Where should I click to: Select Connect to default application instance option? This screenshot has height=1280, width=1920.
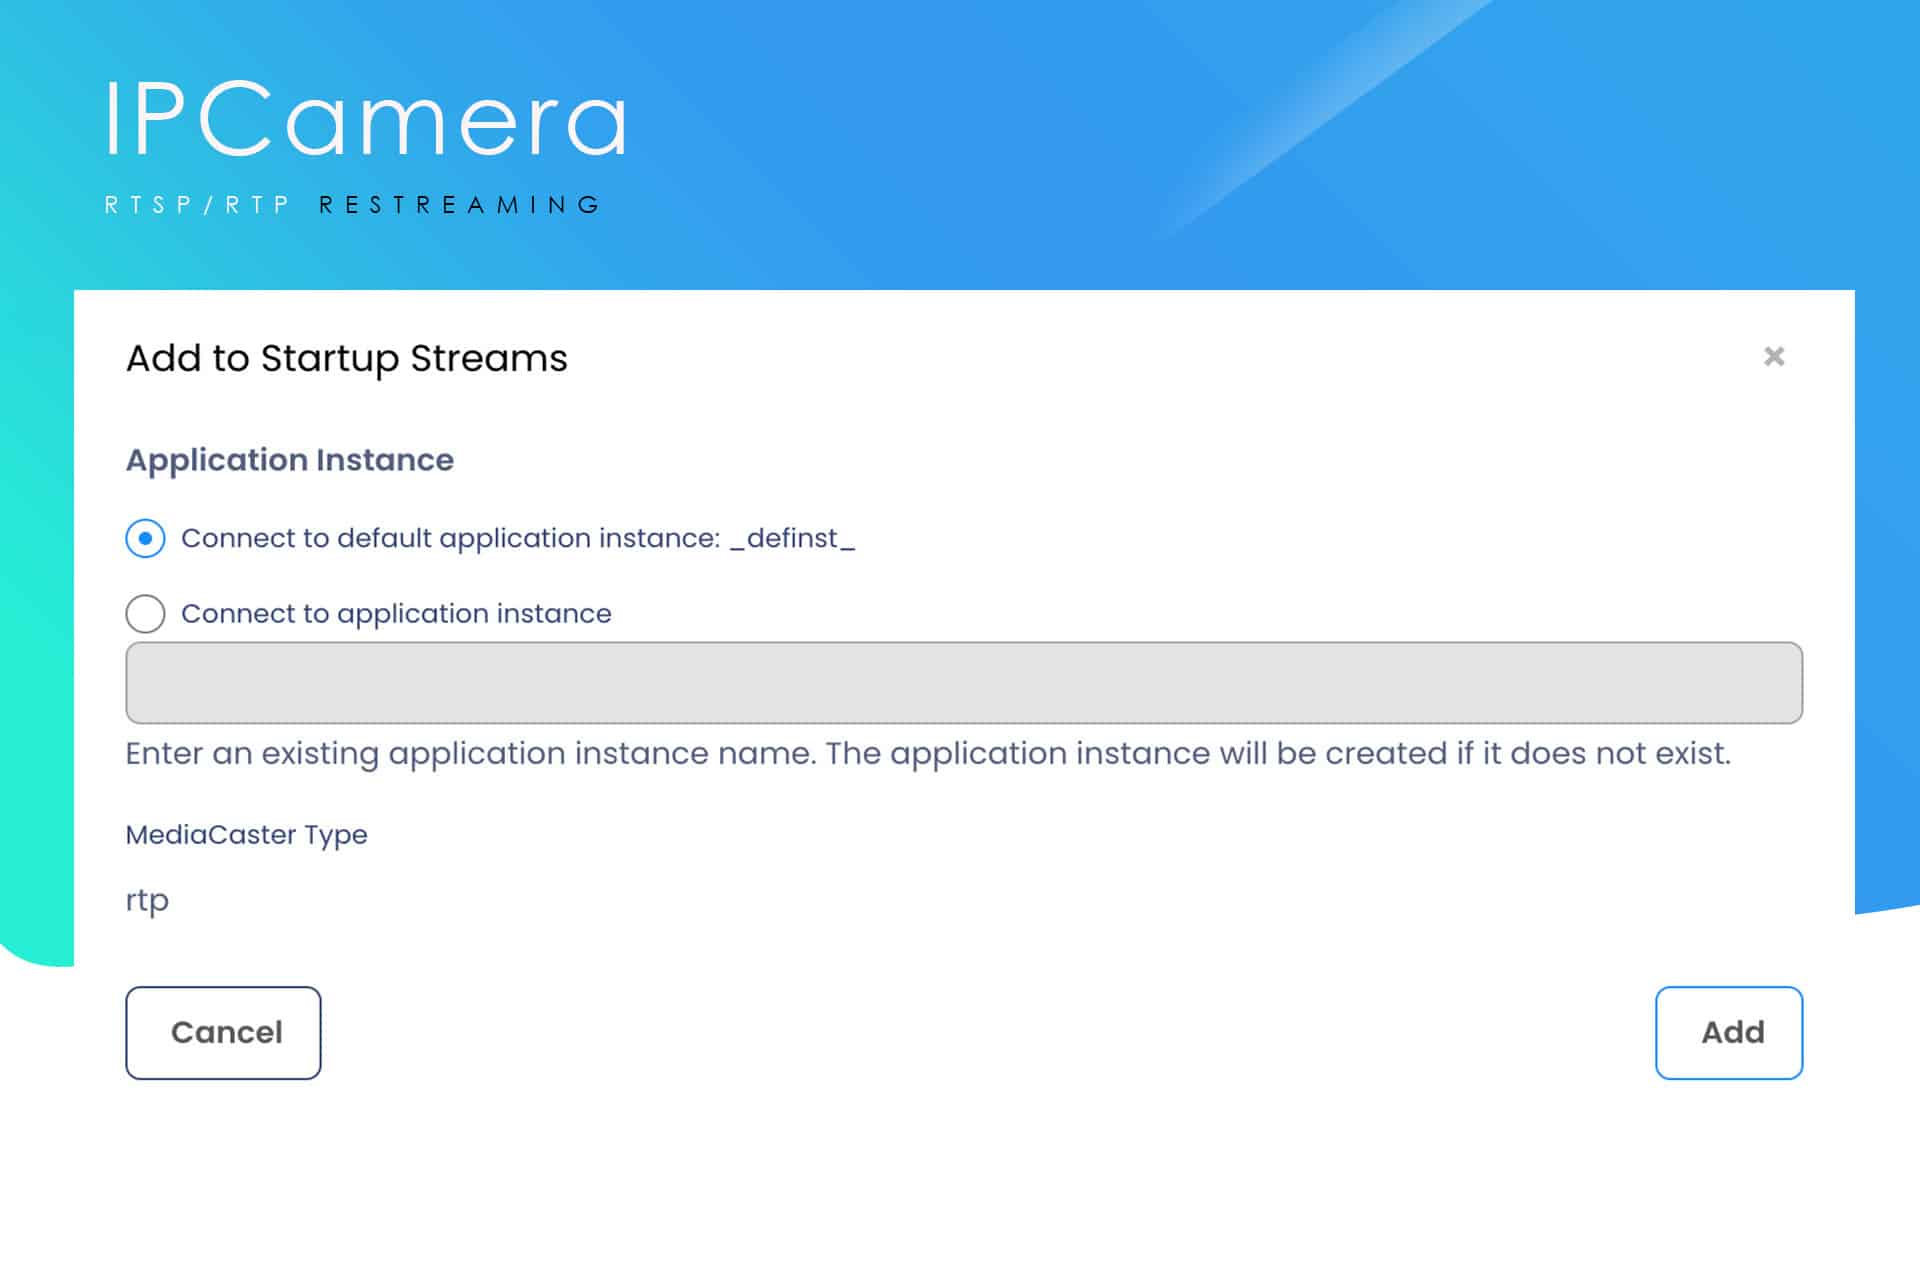[145, 538]
